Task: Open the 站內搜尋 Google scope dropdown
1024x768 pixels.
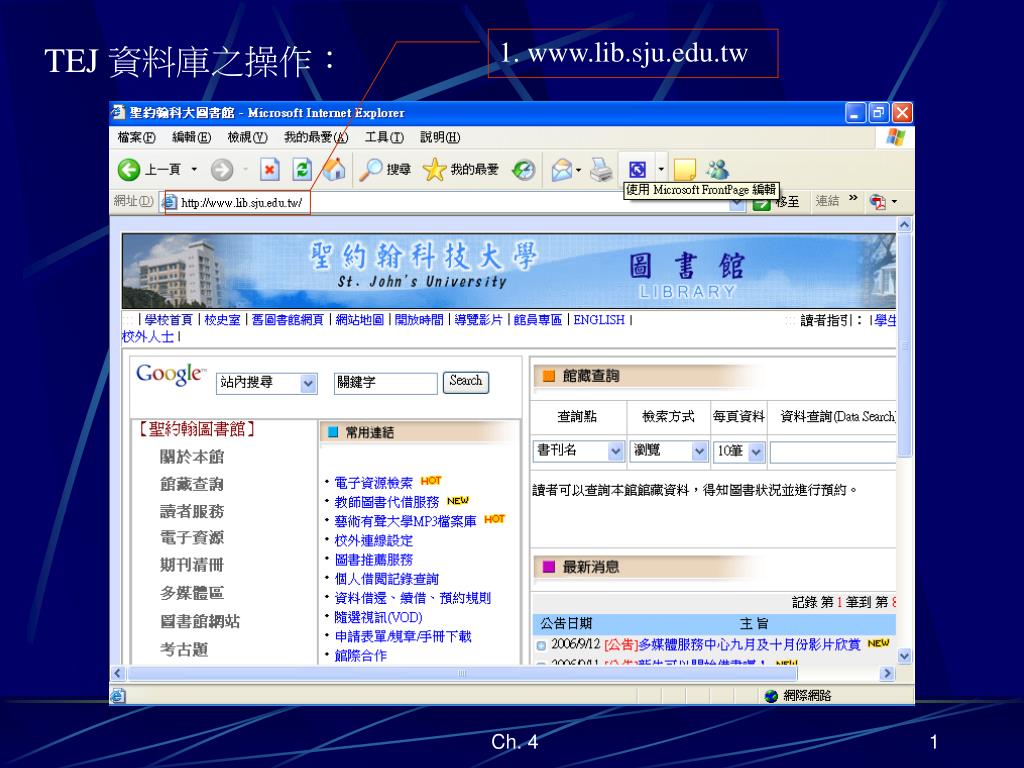Action: coord(308,384)
